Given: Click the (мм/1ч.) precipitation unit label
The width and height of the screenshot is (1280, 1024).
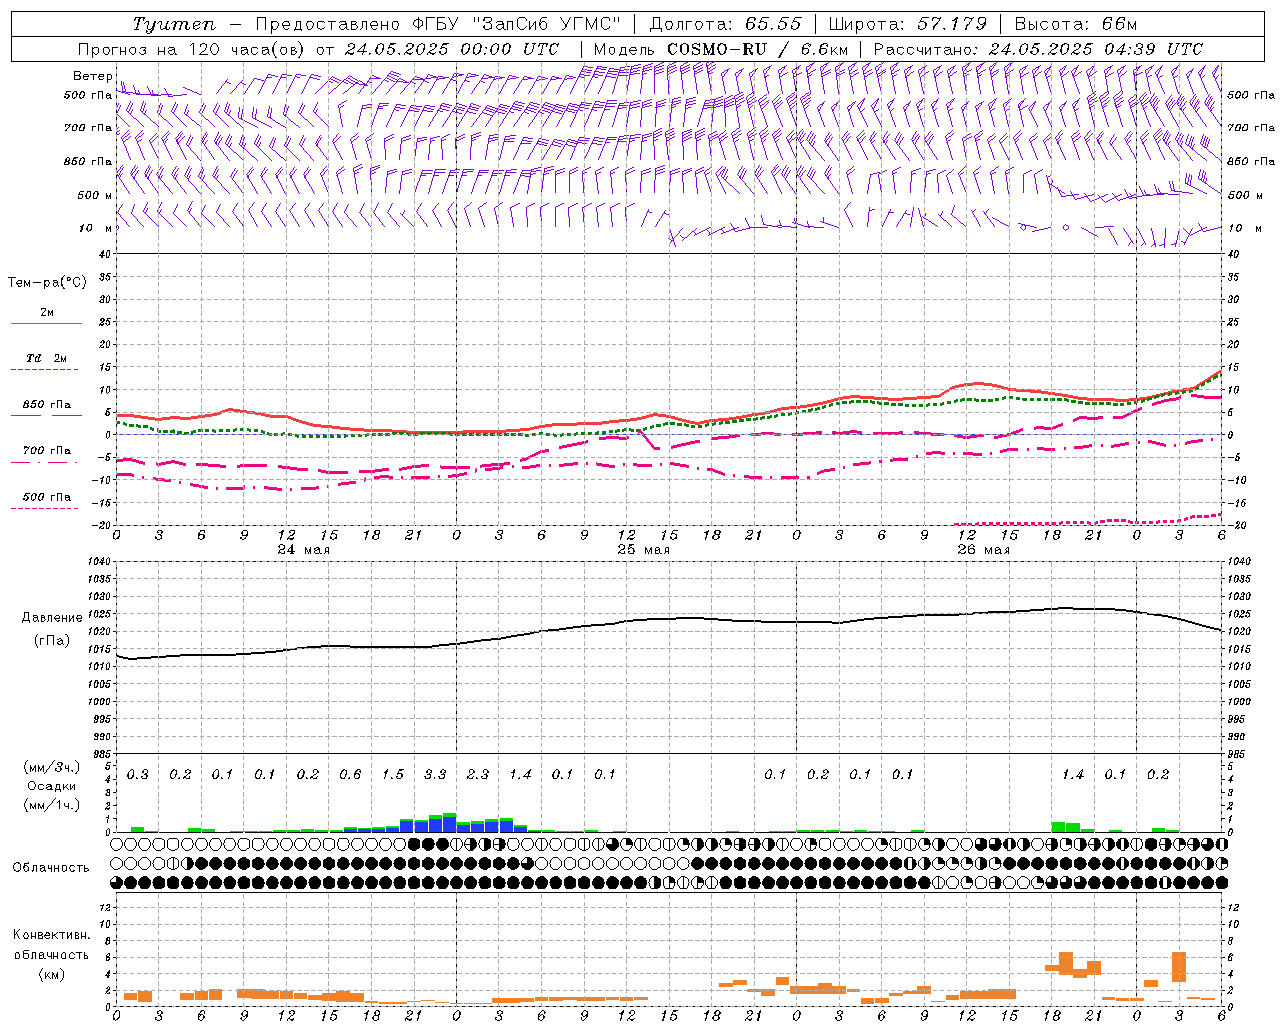Looking at the screenshot, I should 52,805.
